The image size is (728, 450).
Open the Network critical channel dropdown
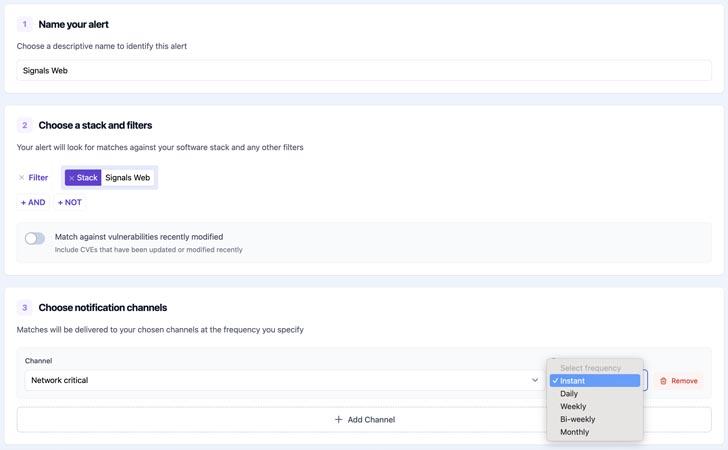[x=280, y=380]
